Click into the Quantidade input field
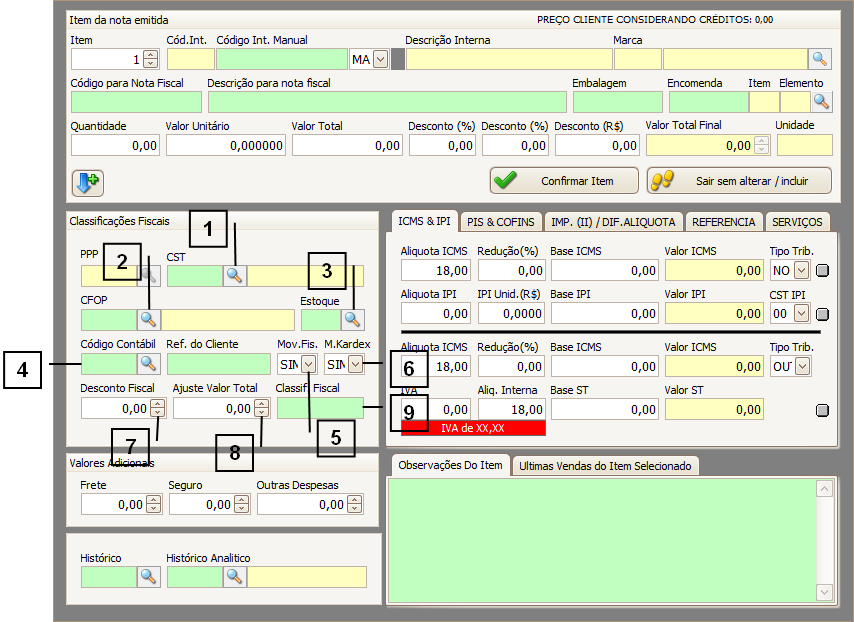Image resolution: width=854 pixels, height=622 pixels. pyautogui.click(x=115, y=145)
